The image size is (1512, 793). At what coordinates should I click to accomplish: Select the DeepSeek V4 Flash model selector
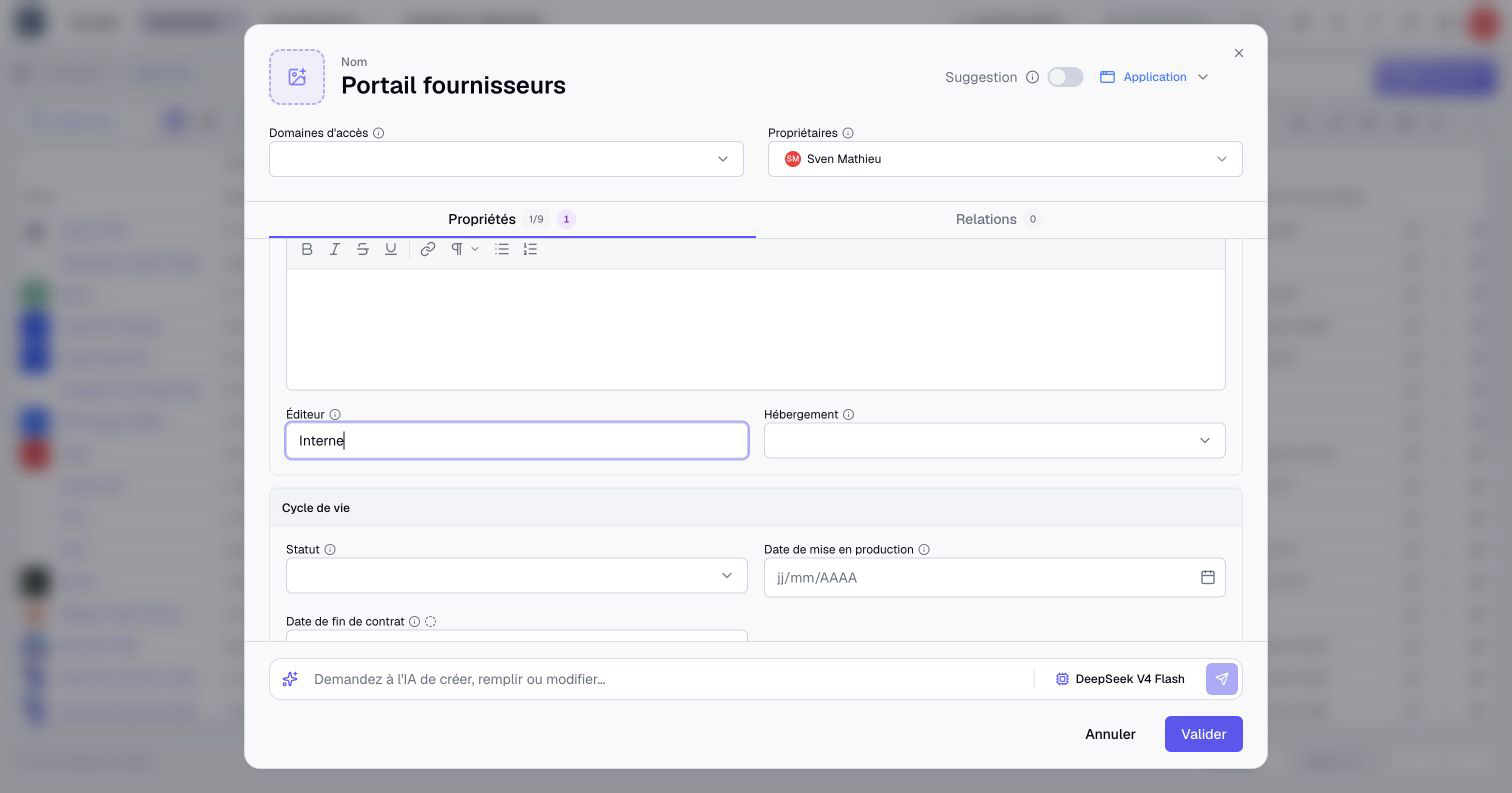1120,679
